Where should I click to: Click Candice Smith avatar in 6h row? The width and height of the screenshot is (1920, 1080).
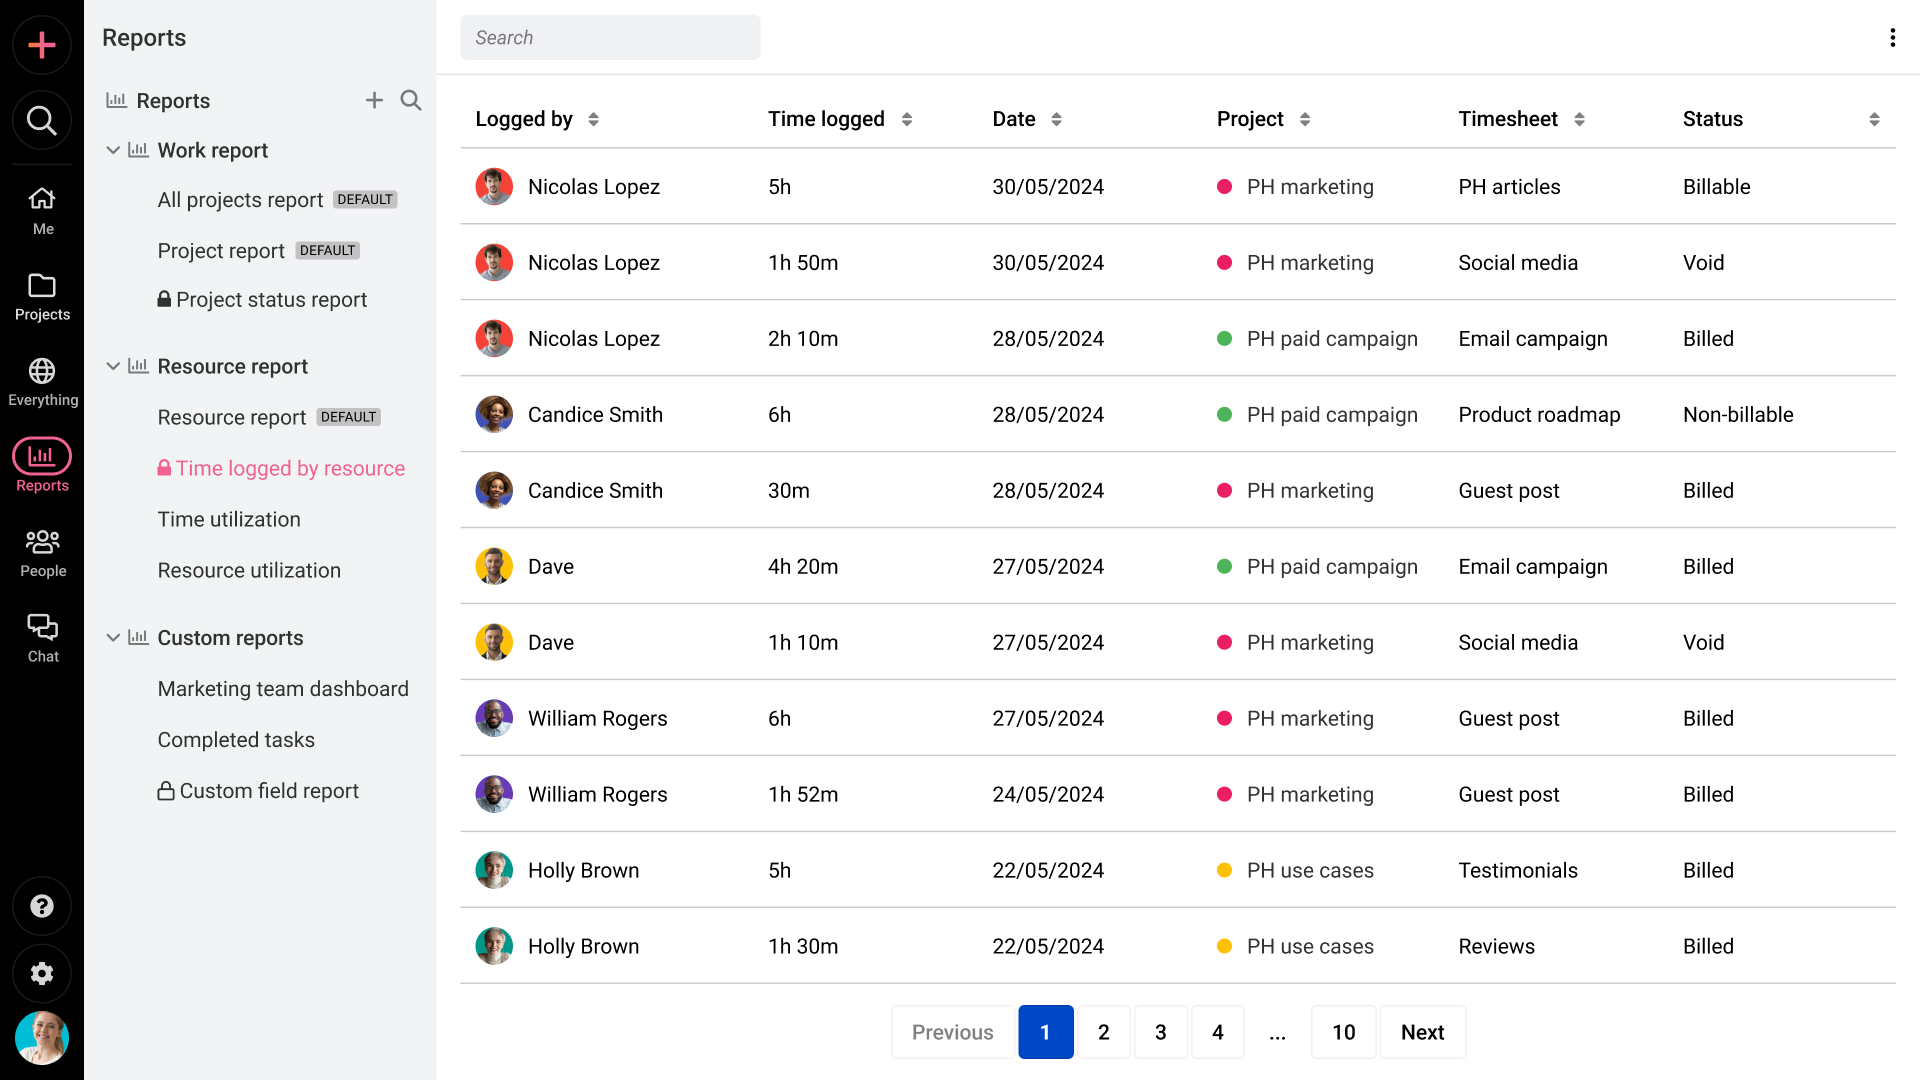click(494, 414)
